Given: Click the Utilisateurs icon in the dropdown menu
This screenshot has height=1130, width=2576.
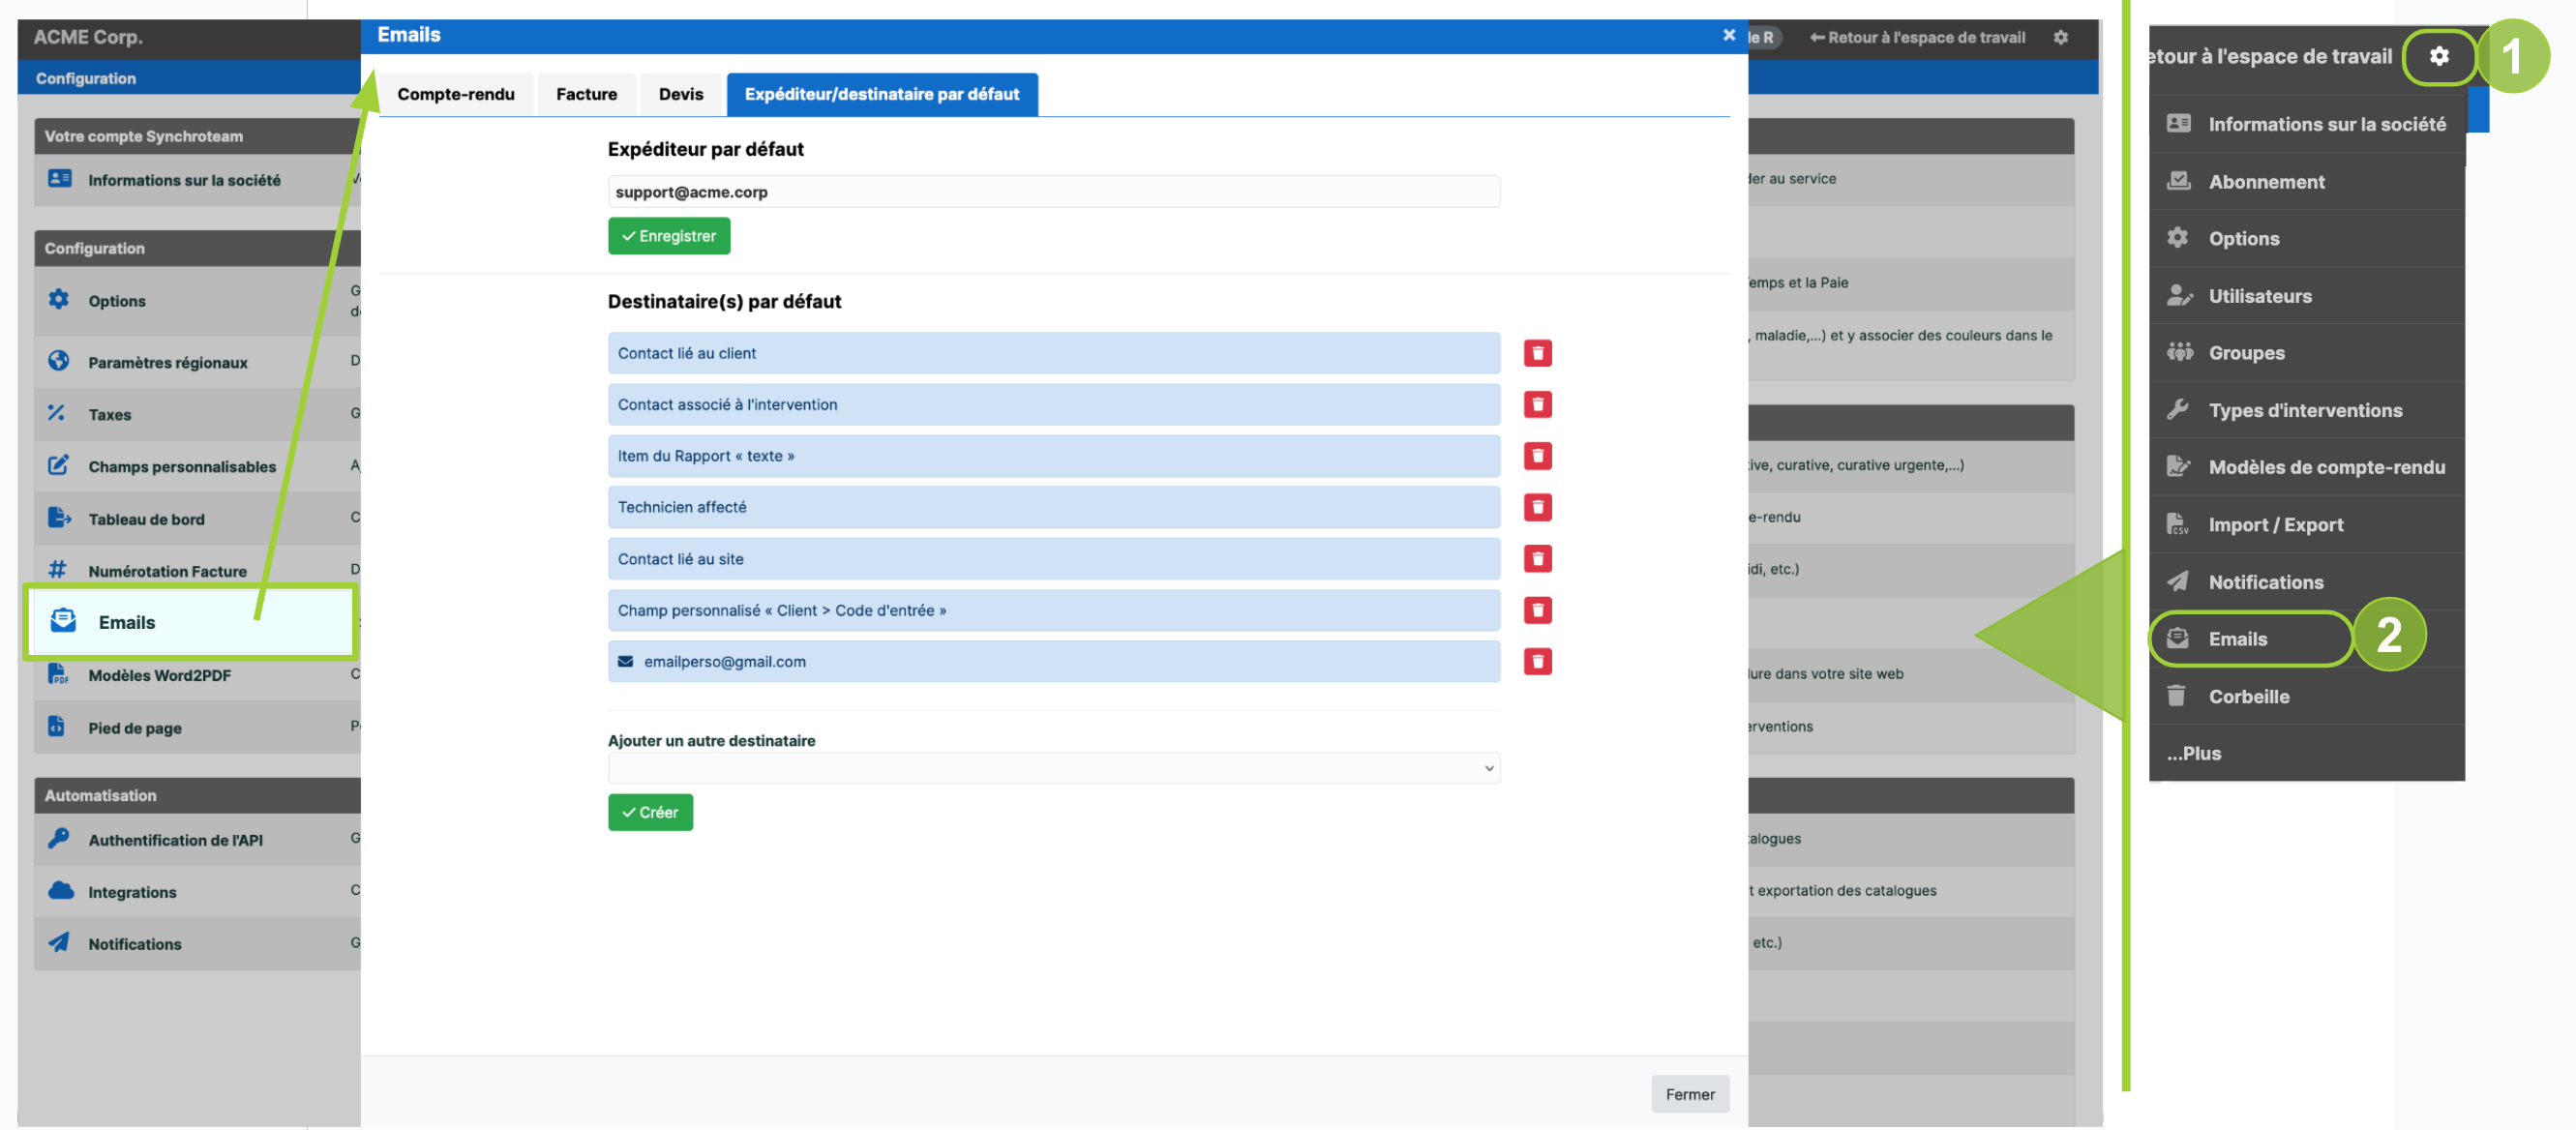Looking at the screenshot, I should pyautogui.click(x=2179, y=295).
